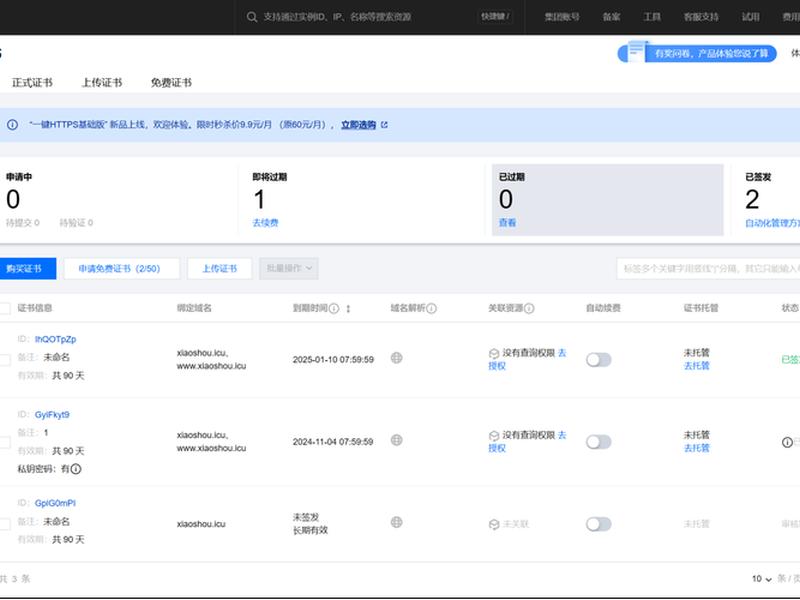
Task: Check the select-all checkbox in table header
Action: pyautogui.click(x=5, y=308)
